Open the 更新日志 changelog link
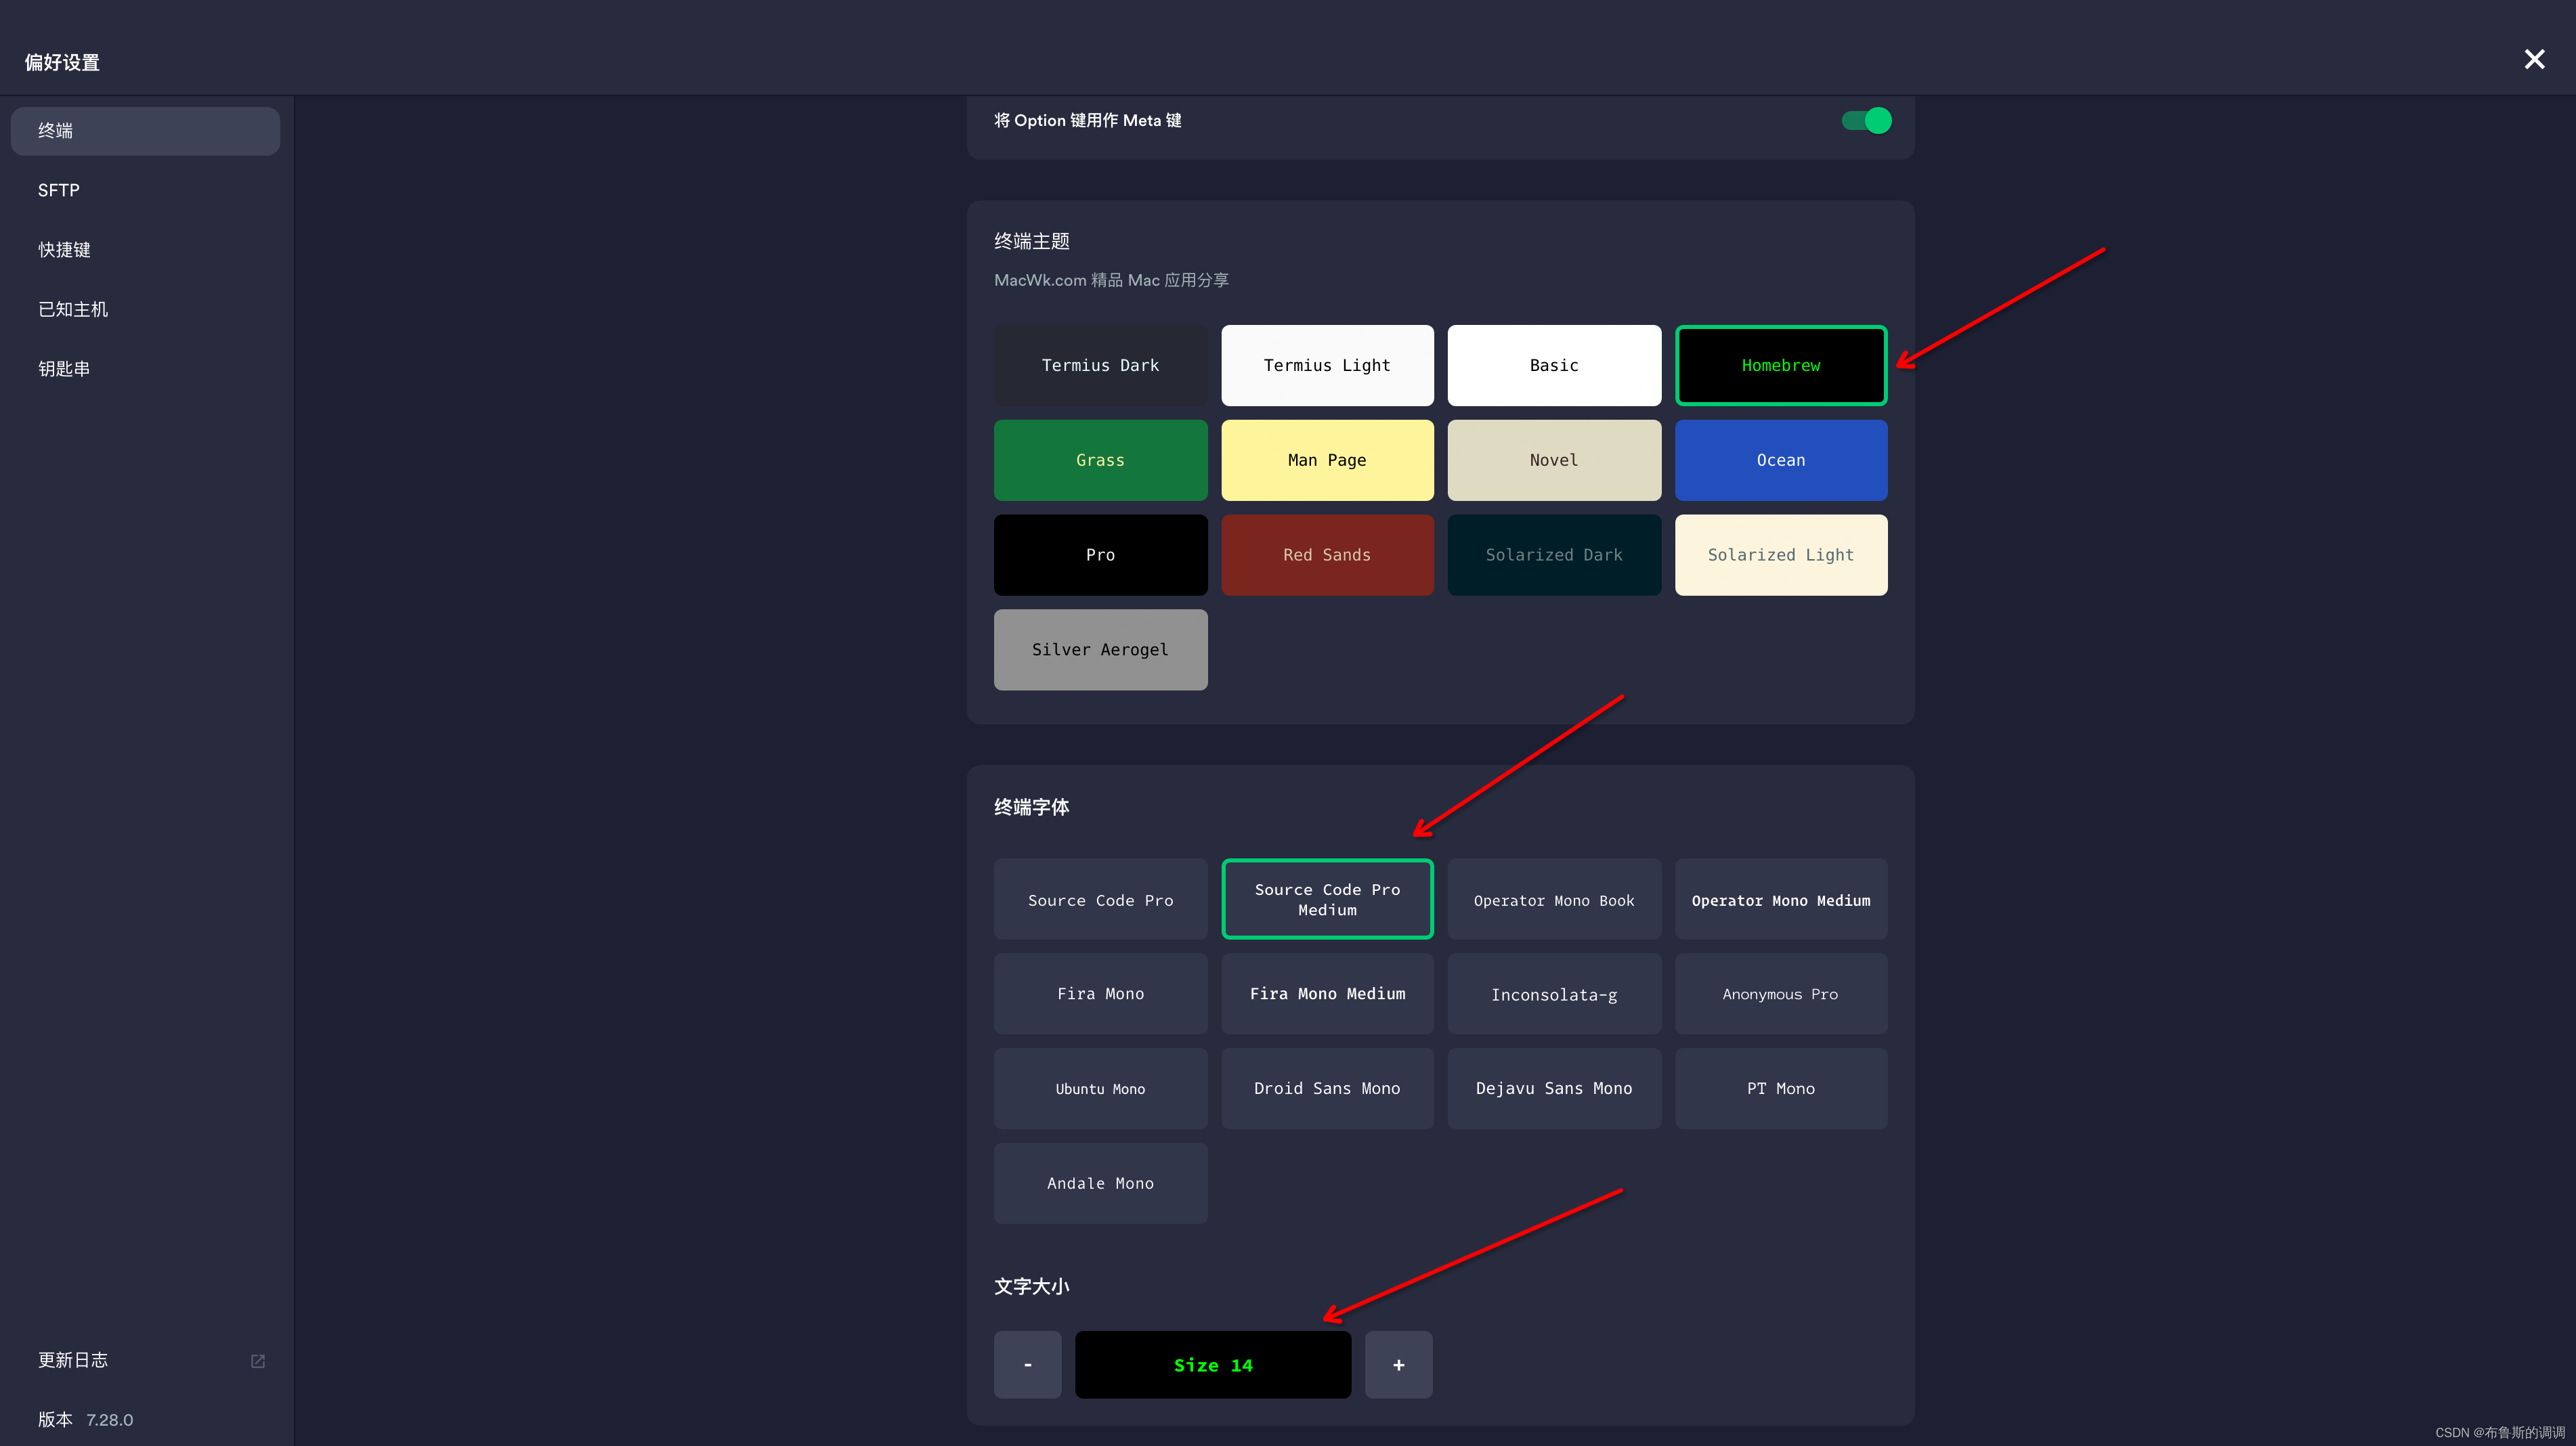The height and width of the screenshot is (1446, 2576). (73, 1360)
